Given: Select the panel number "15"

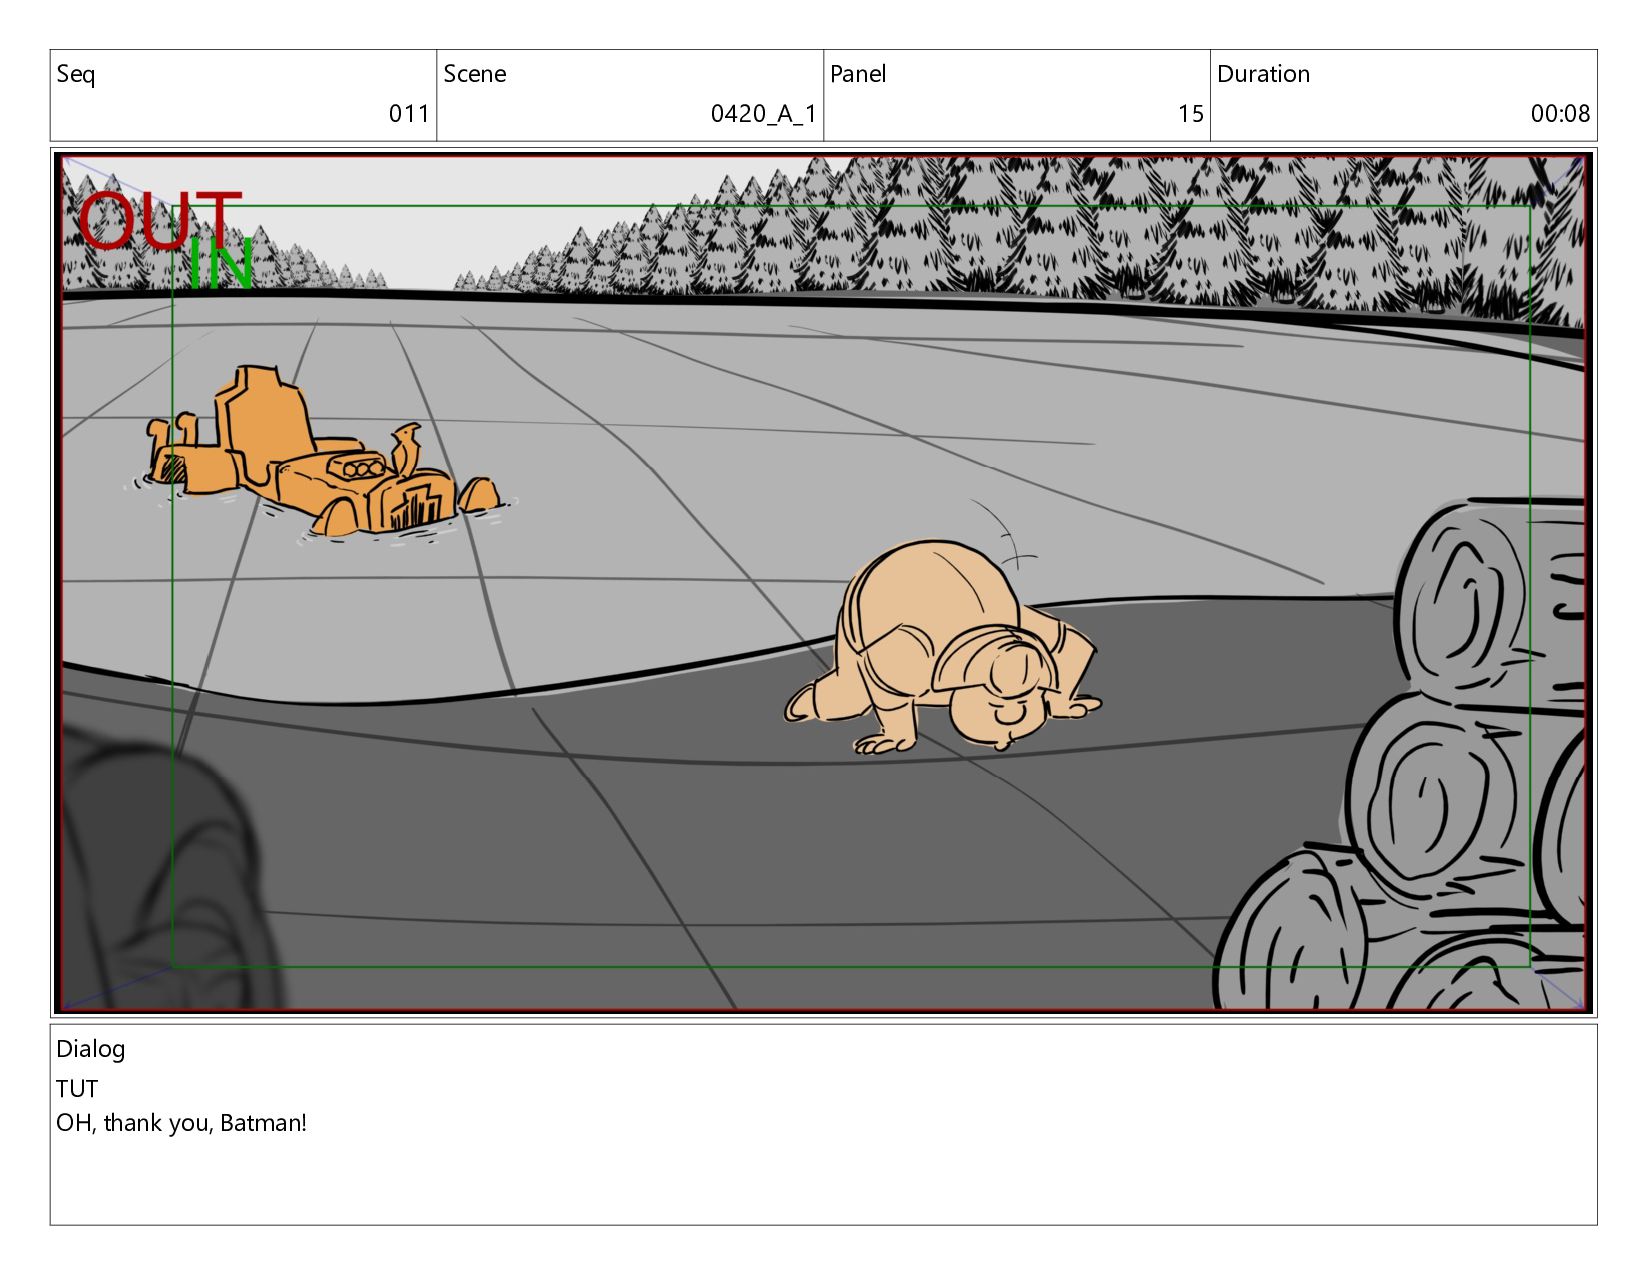Looking at the screenshot, I should [1190, 114].
